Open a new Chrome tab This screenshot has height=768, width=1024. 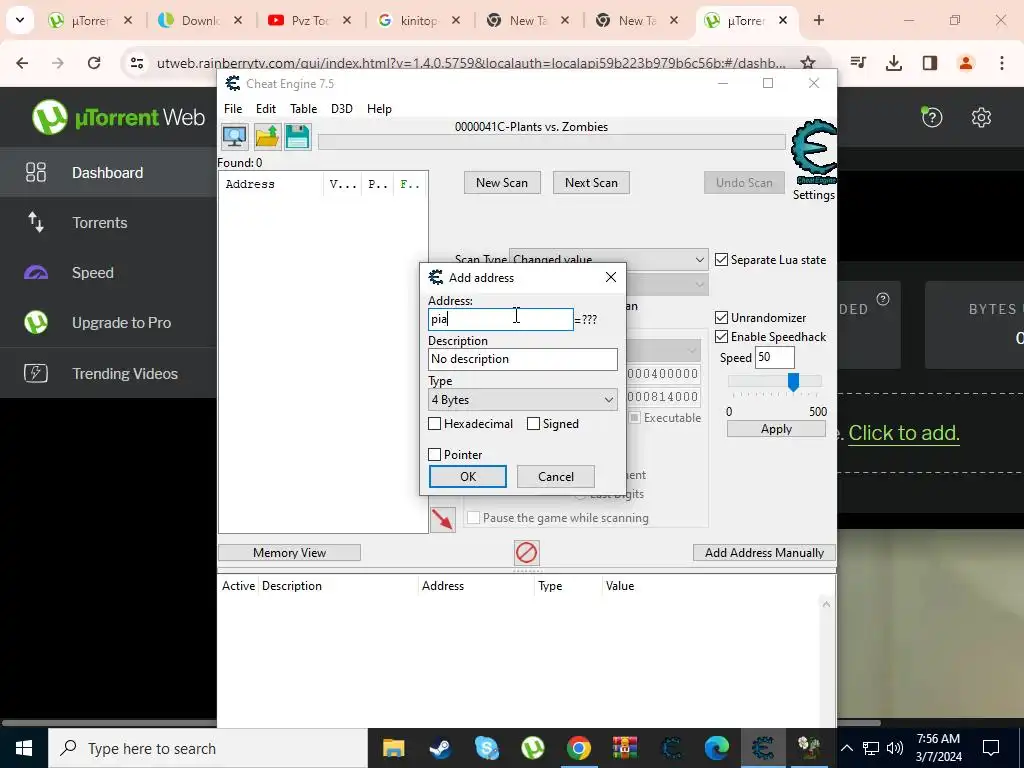pos(819,20)
